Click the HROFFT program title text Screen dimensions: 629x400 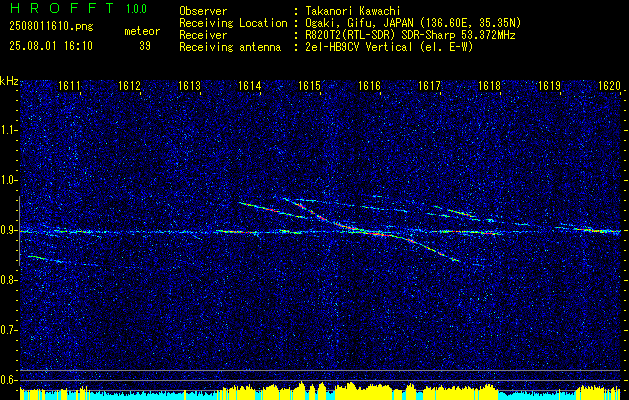(x=61, y=8)
